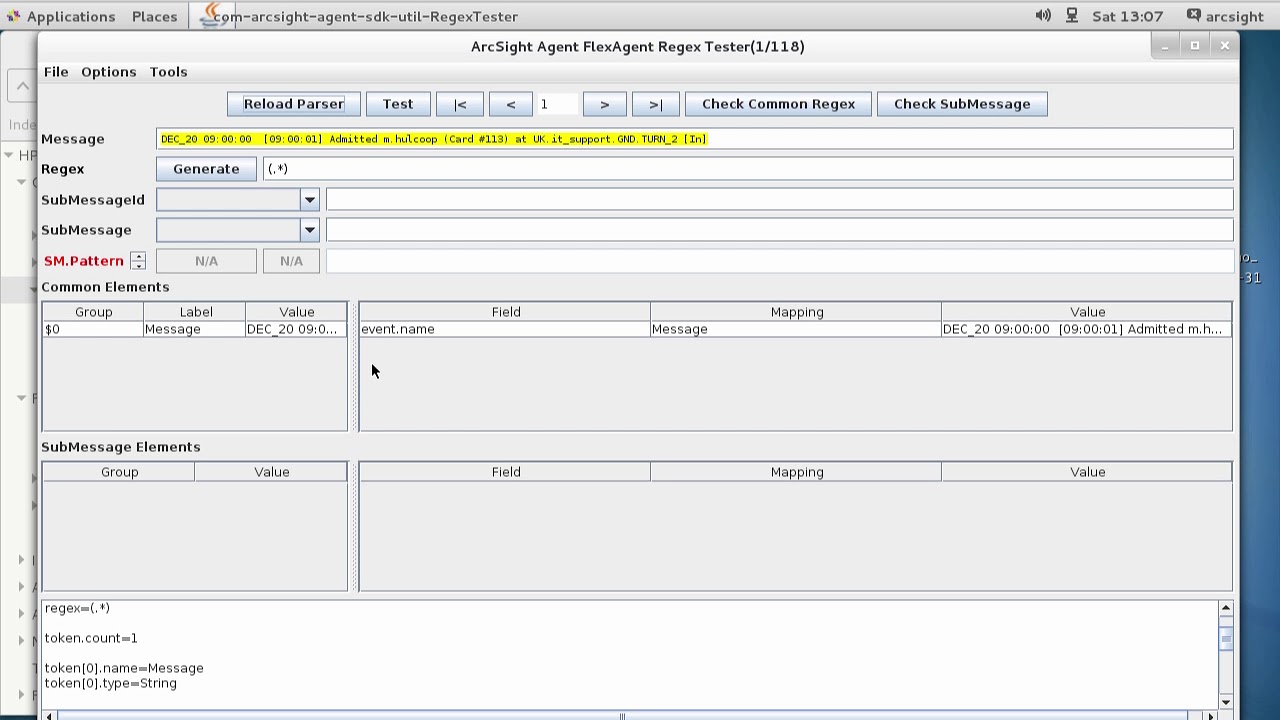
Task: Click the horizontal scrollbar left arrow
Action: pyautogui.click(x=49, y=716)
